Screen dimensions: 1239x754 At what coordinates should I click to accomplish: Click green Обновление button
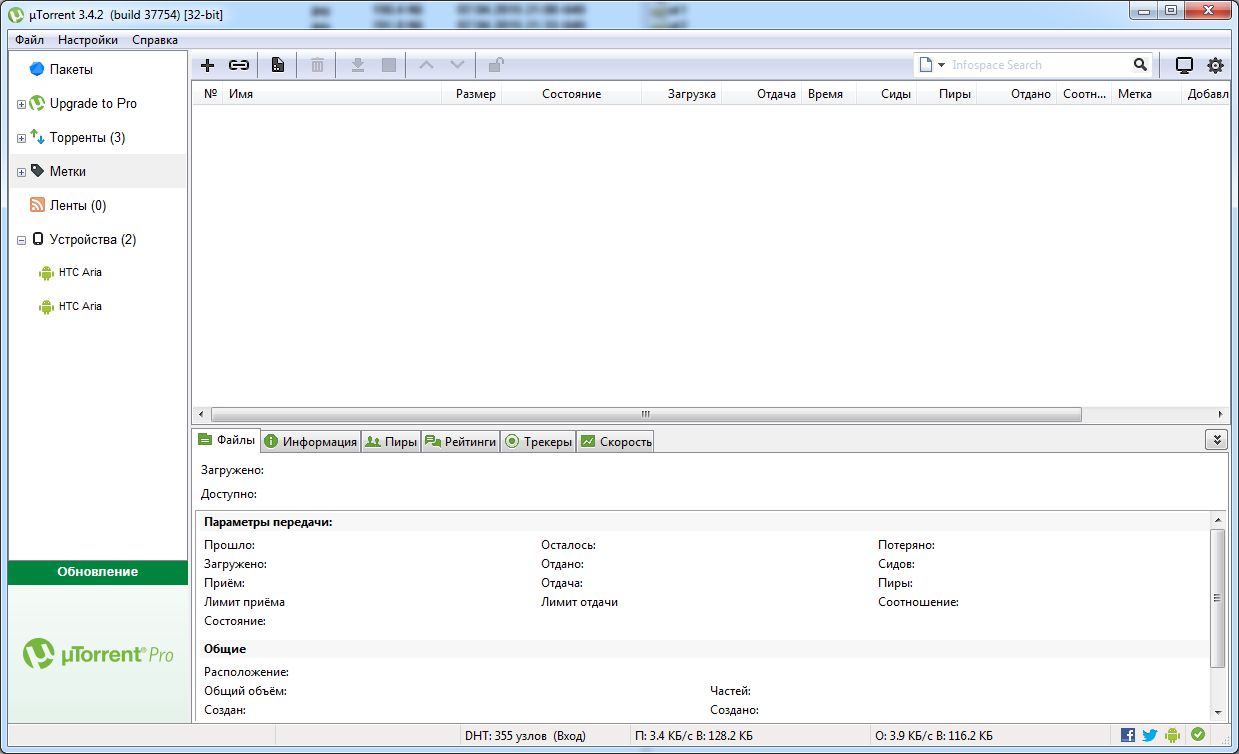click(98, 572)
